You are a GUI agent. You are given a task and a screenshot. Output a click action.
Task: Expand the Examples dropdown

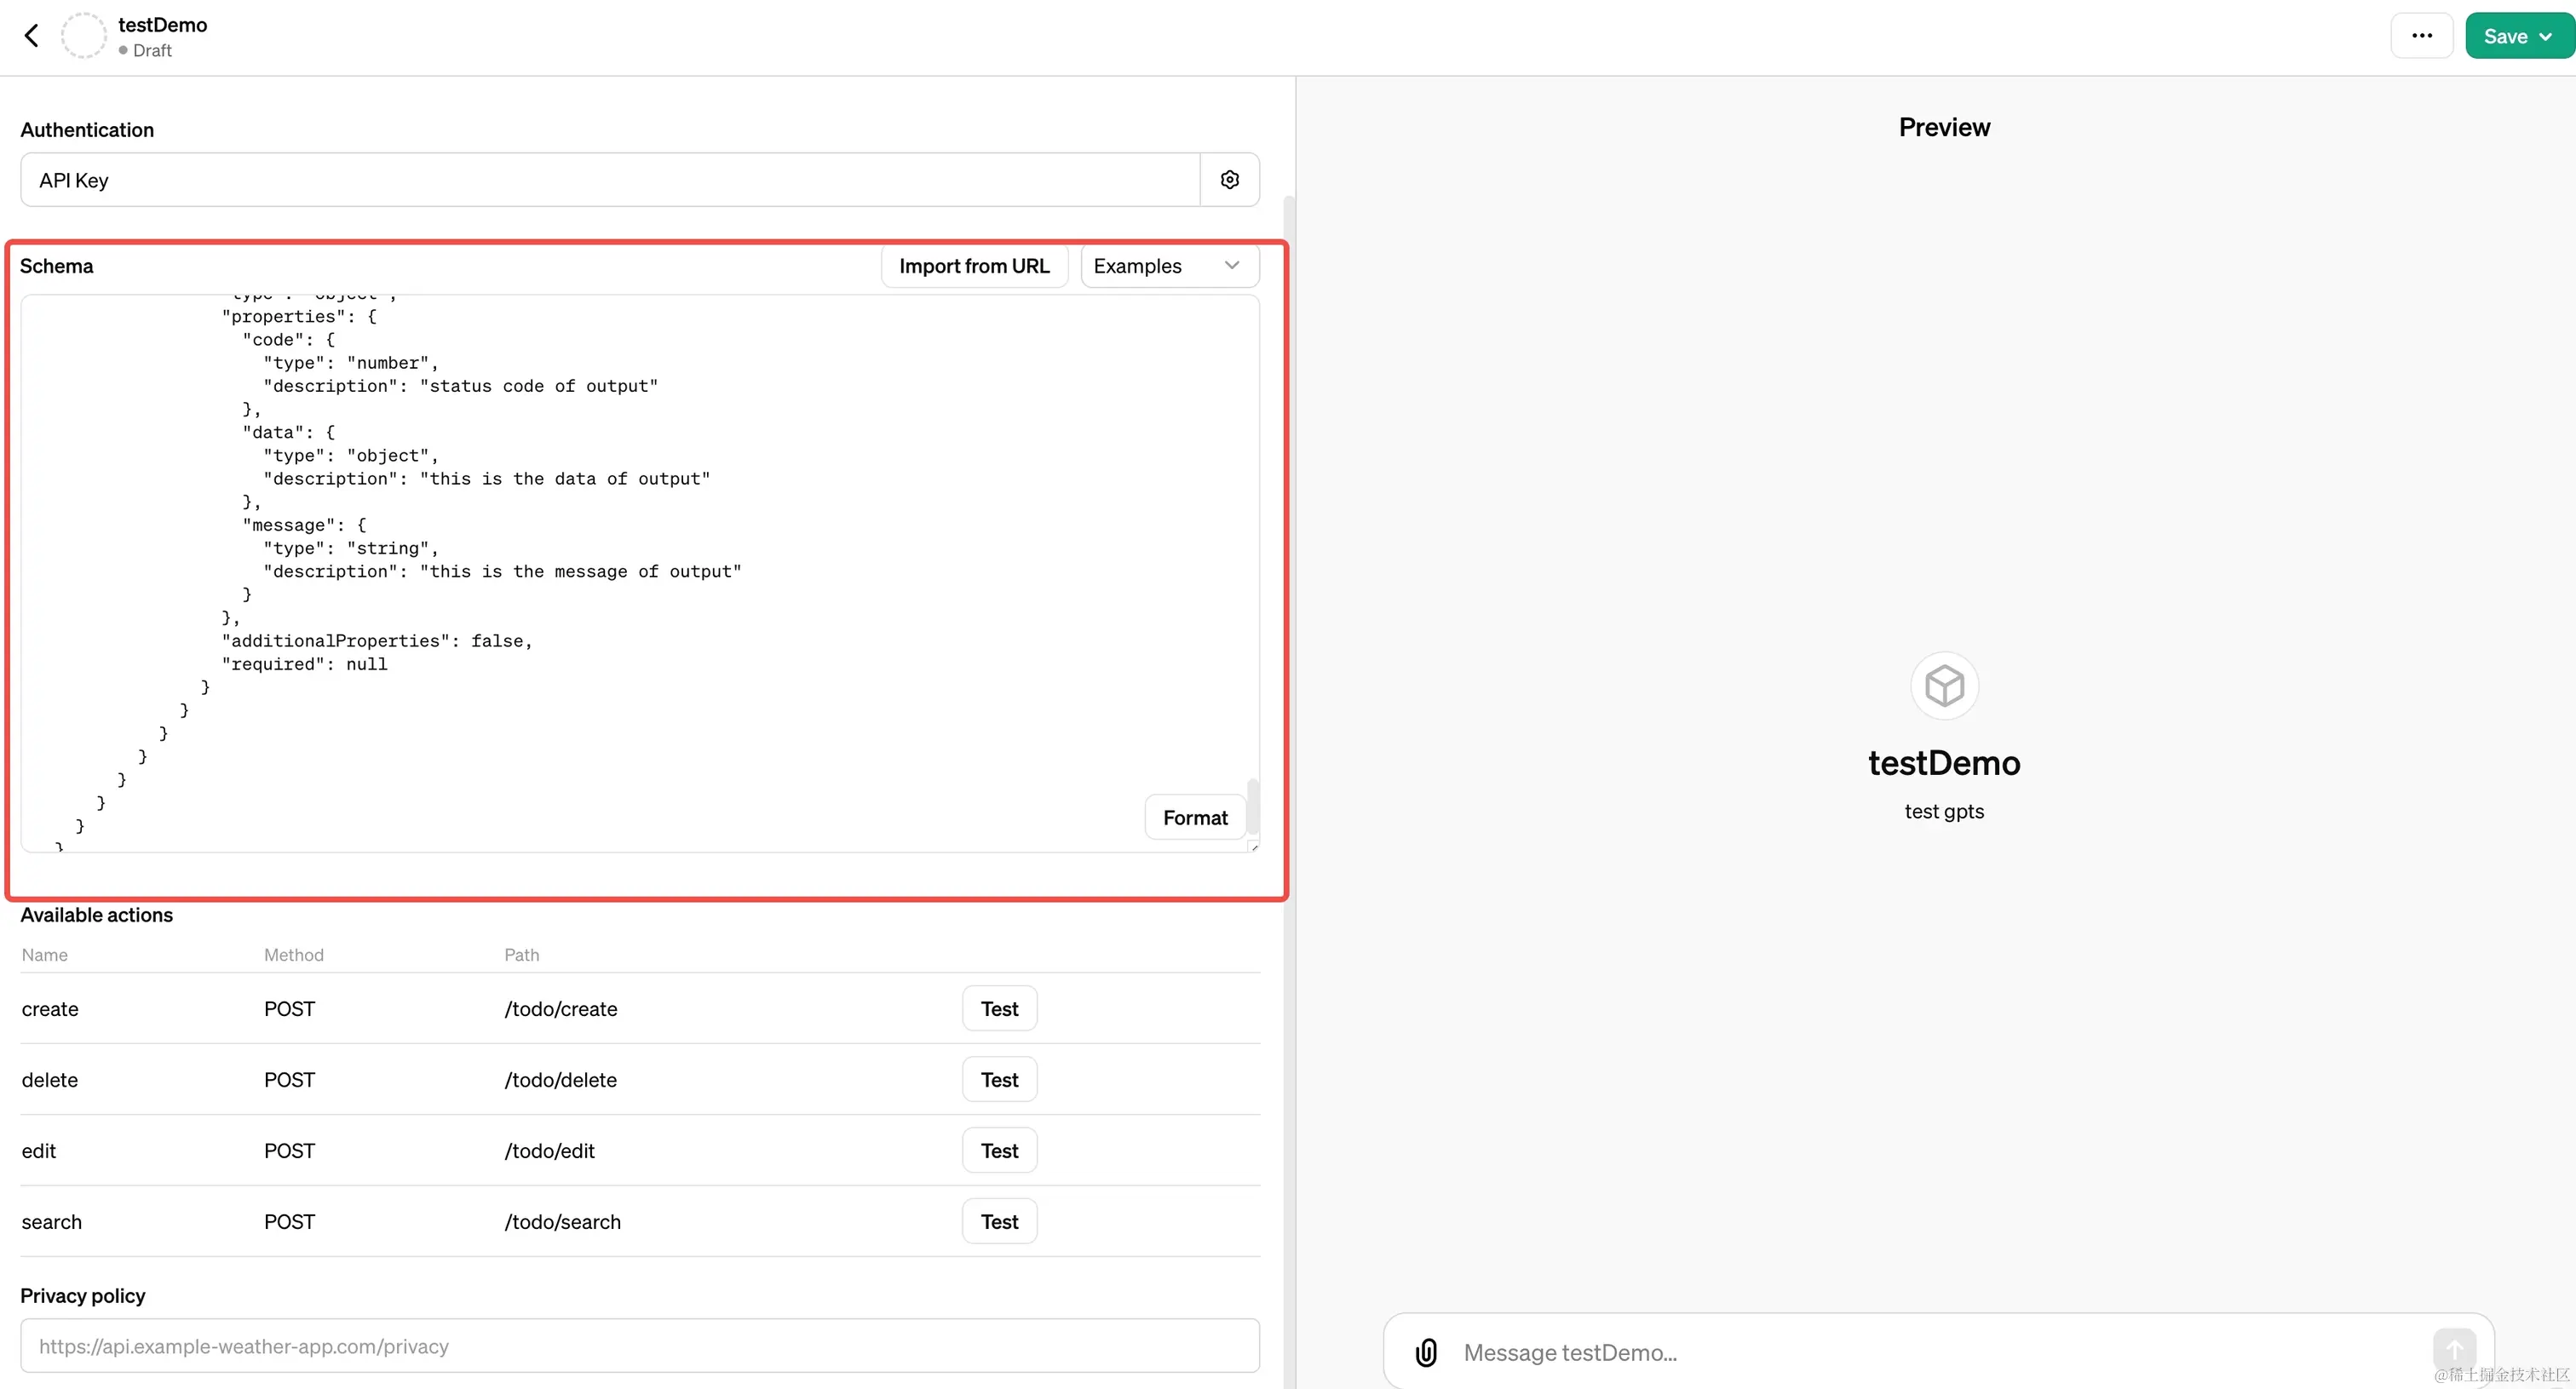[1168, 265]
